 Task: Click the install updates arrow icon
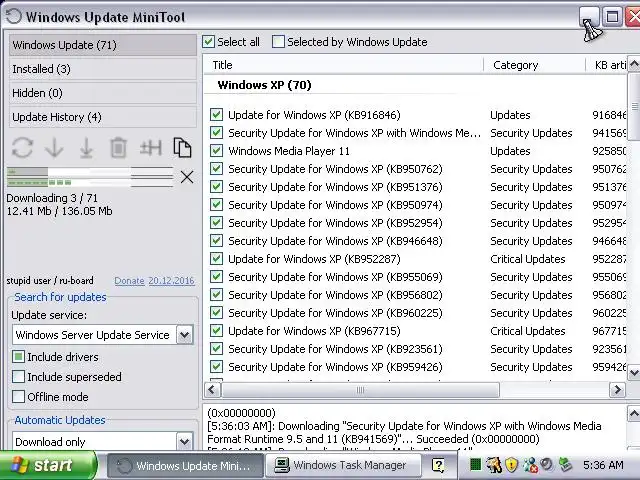86,147
